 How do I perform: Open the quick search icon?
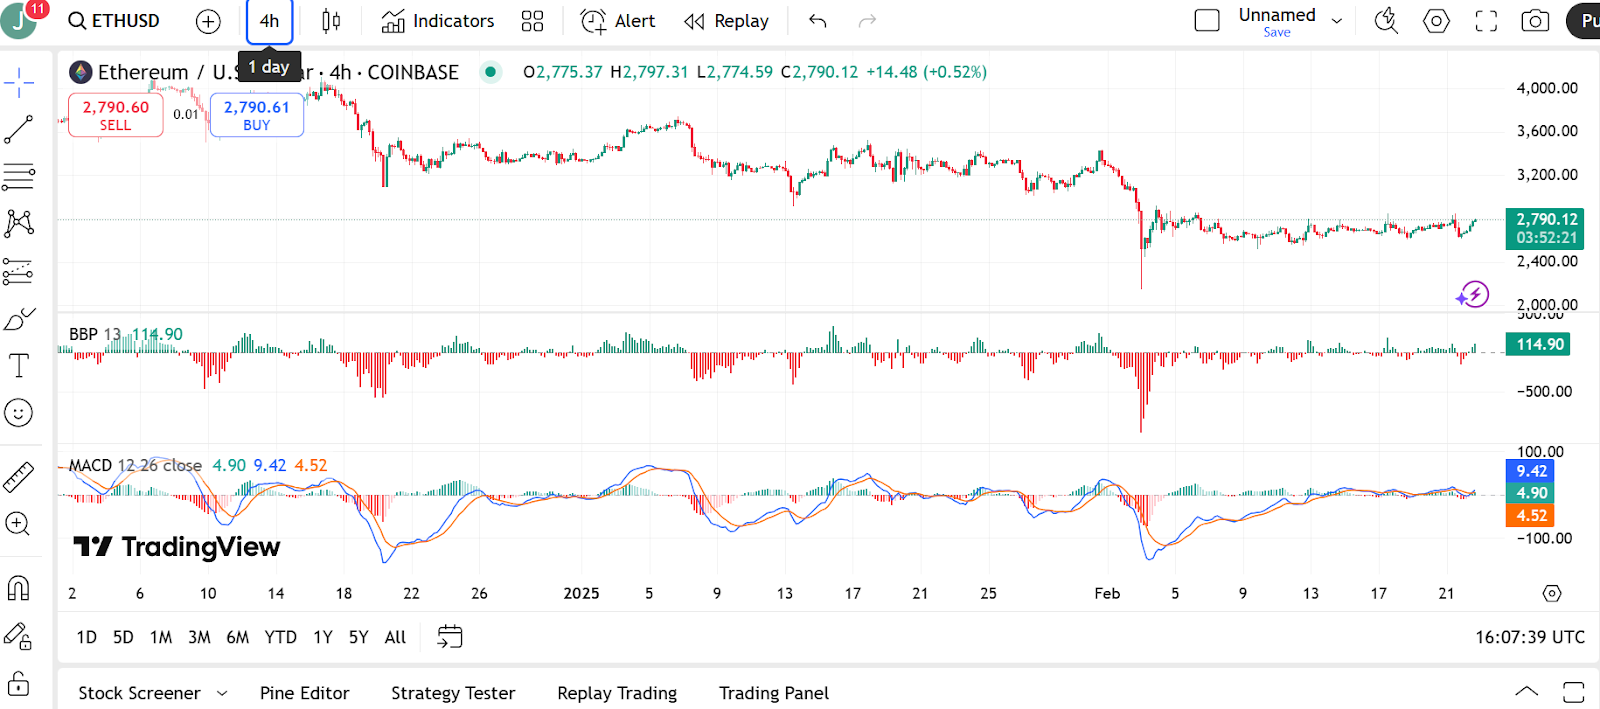click(x=1386, y=21)
